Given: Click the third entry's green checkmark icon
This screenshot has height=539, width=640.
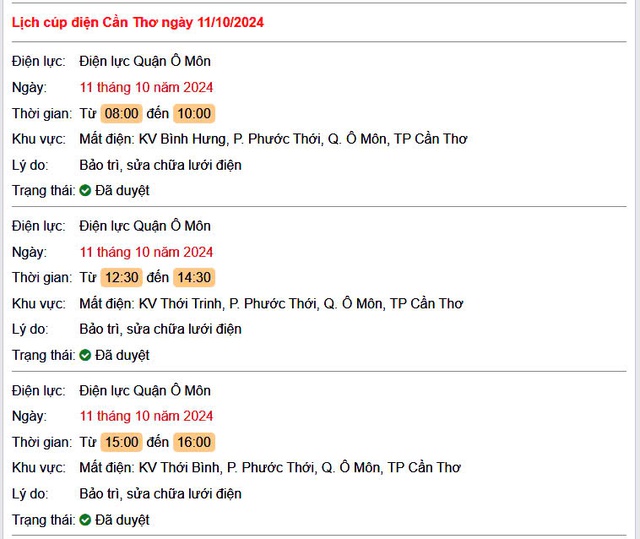Looking at the screenshot, I should click(x=85, y=520).
